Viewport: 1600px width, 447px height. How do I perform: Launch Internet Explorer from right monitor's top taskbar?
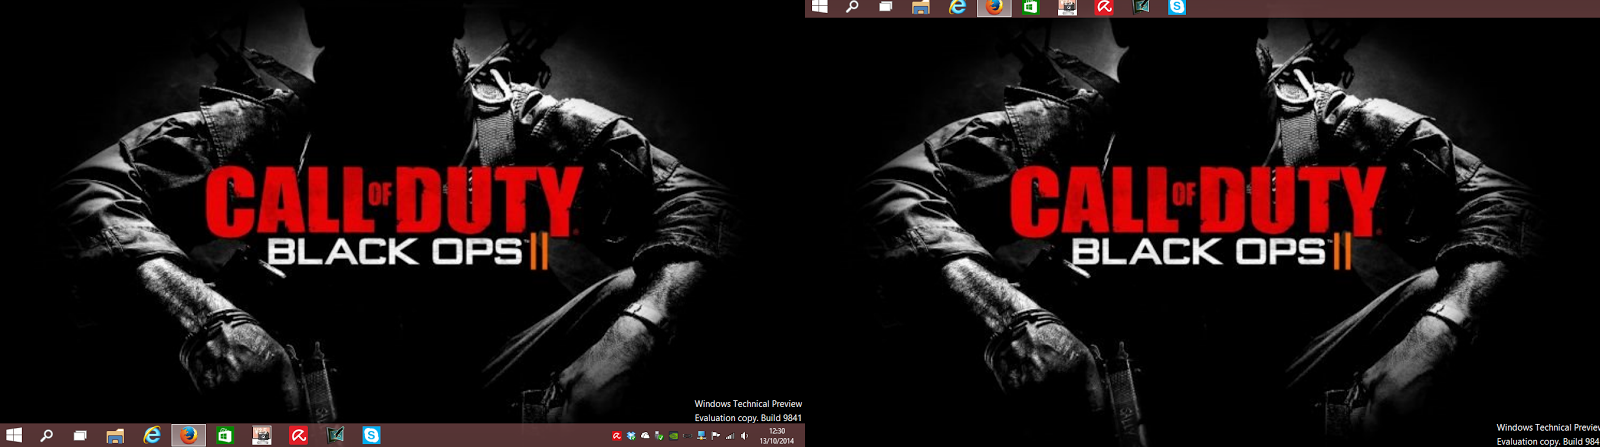tap(958, 7)
